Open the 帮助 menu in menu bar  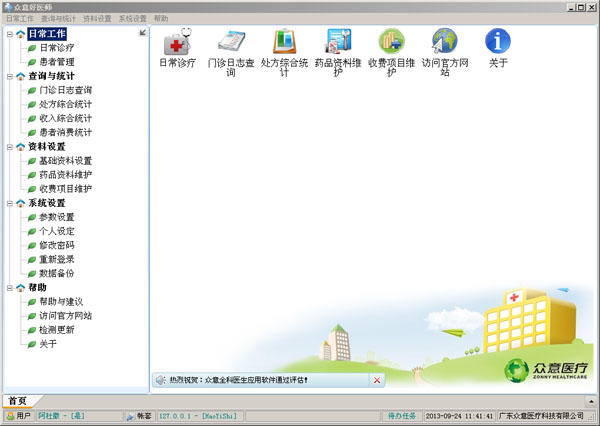[161, 18]
